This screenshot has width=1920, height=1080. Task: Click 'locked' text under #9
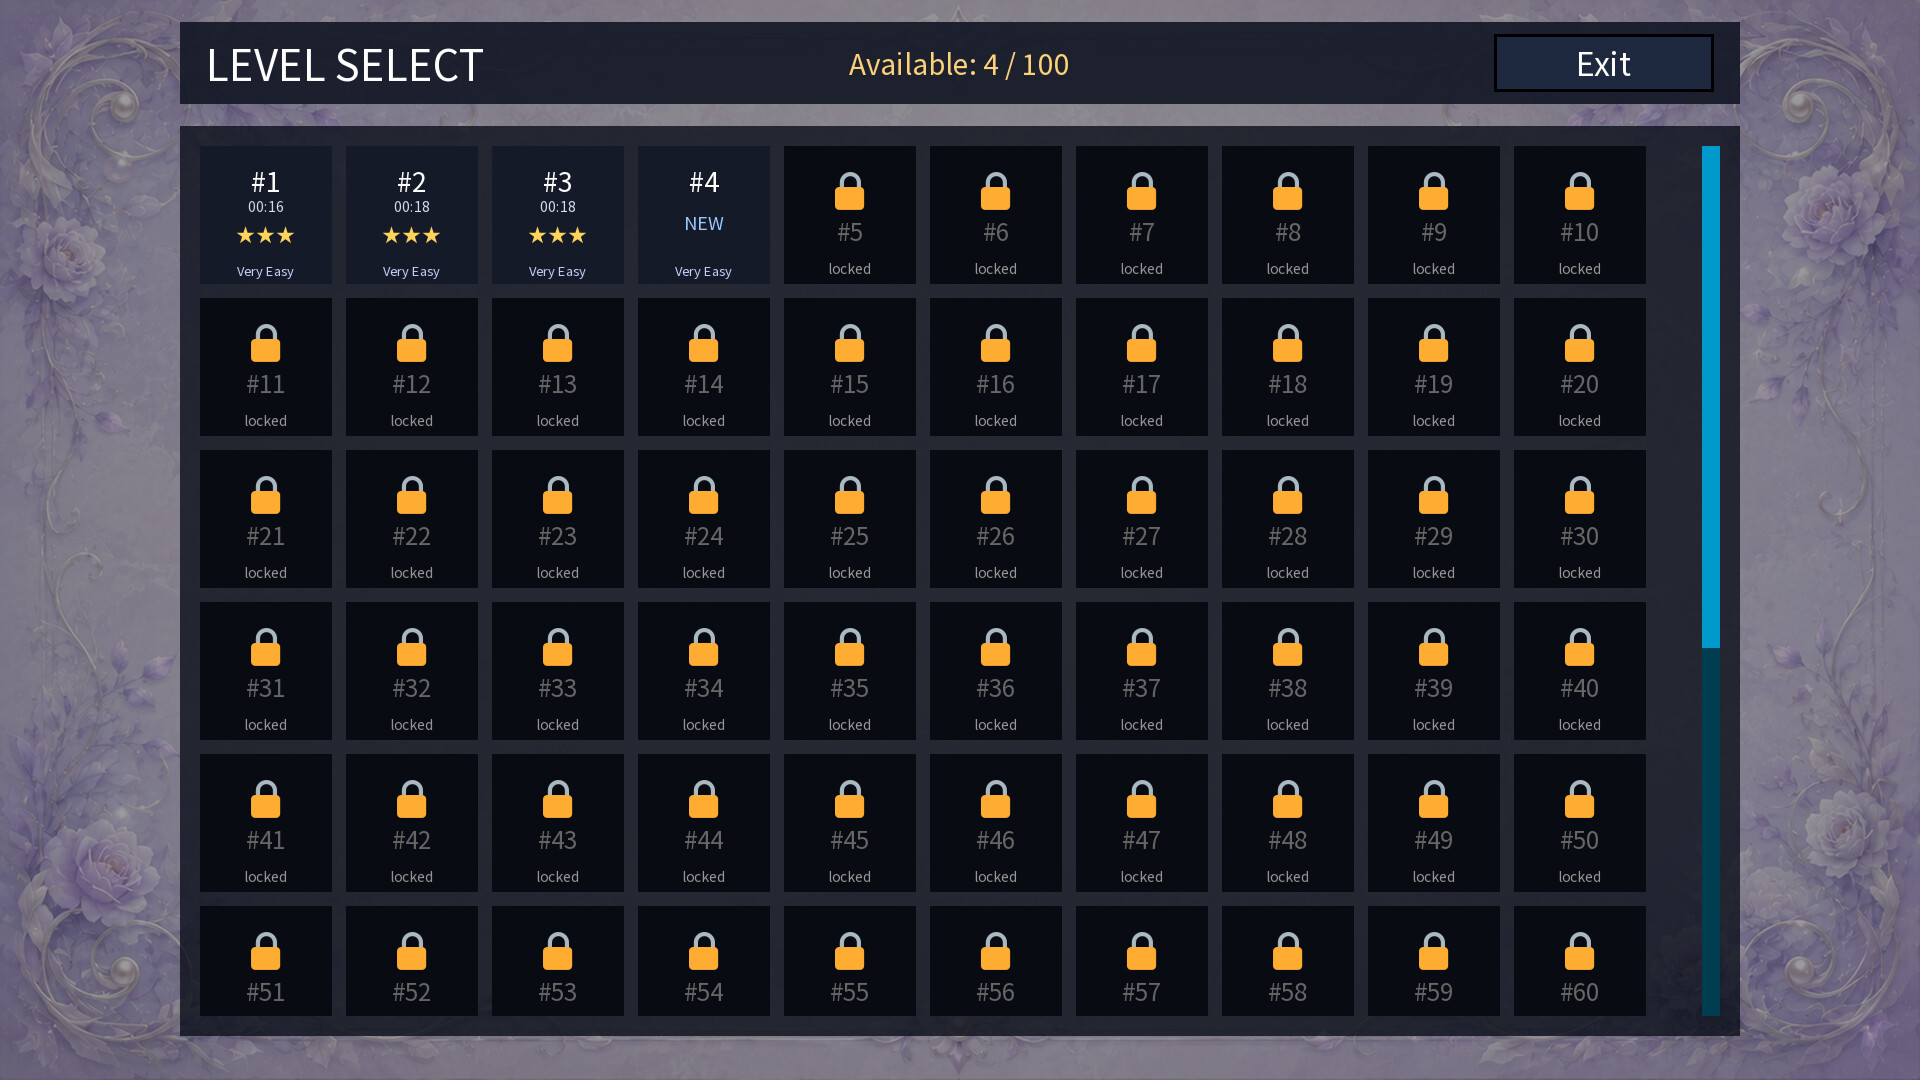pos(1434,269)
